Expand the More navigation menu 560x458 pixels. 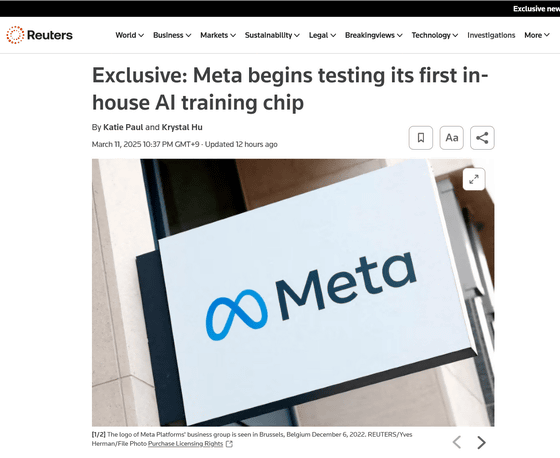tap(537, 35)
